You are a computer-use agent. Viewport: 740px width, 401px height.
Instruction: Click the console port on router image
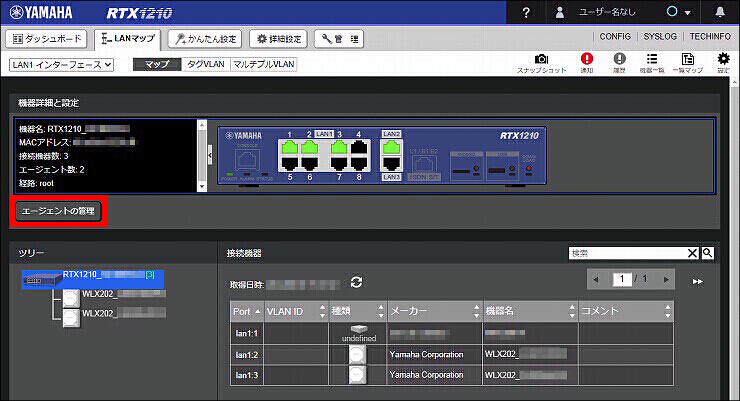(x=247, y=160)
